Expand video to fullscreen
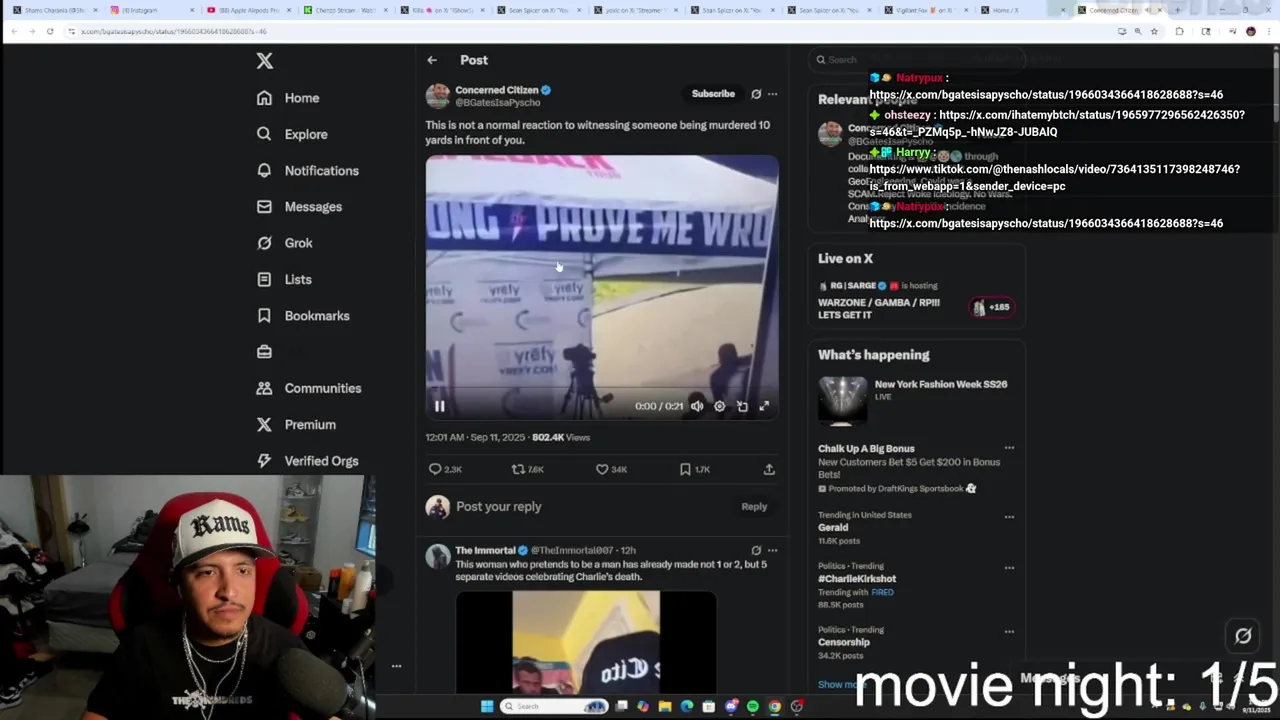The height and width of the screenshot is (720, 1280). click(764, 406)
